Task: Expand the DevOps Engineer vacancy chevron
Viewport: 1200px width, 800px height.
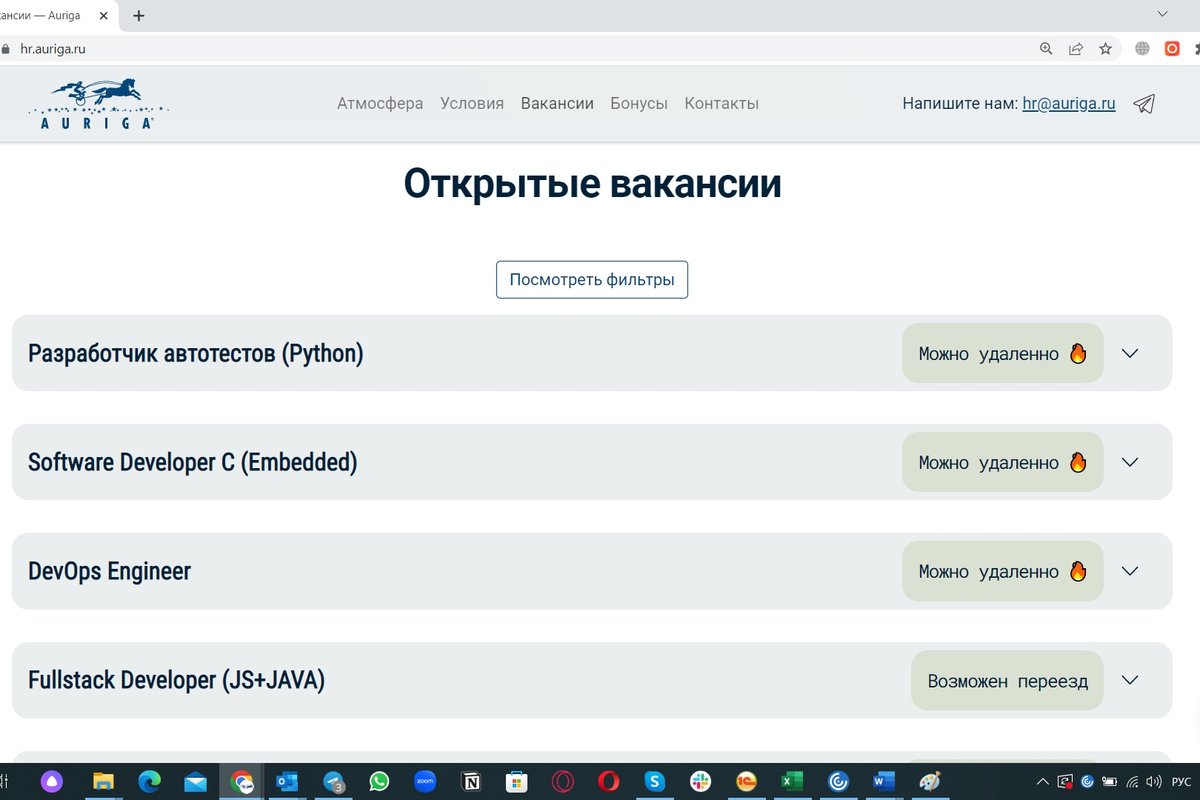Action: (1130, 571)
